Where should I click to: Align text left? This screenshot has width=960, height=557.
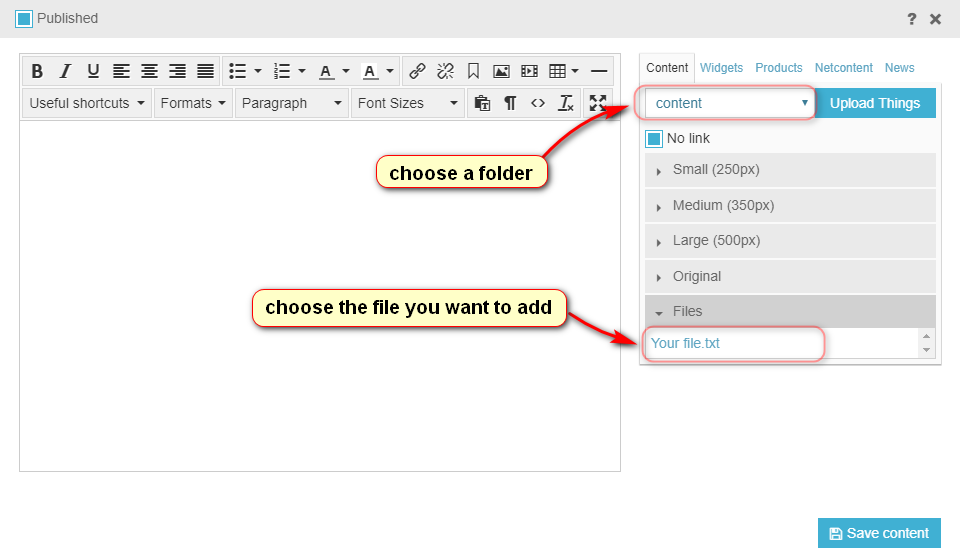[121, 71]
